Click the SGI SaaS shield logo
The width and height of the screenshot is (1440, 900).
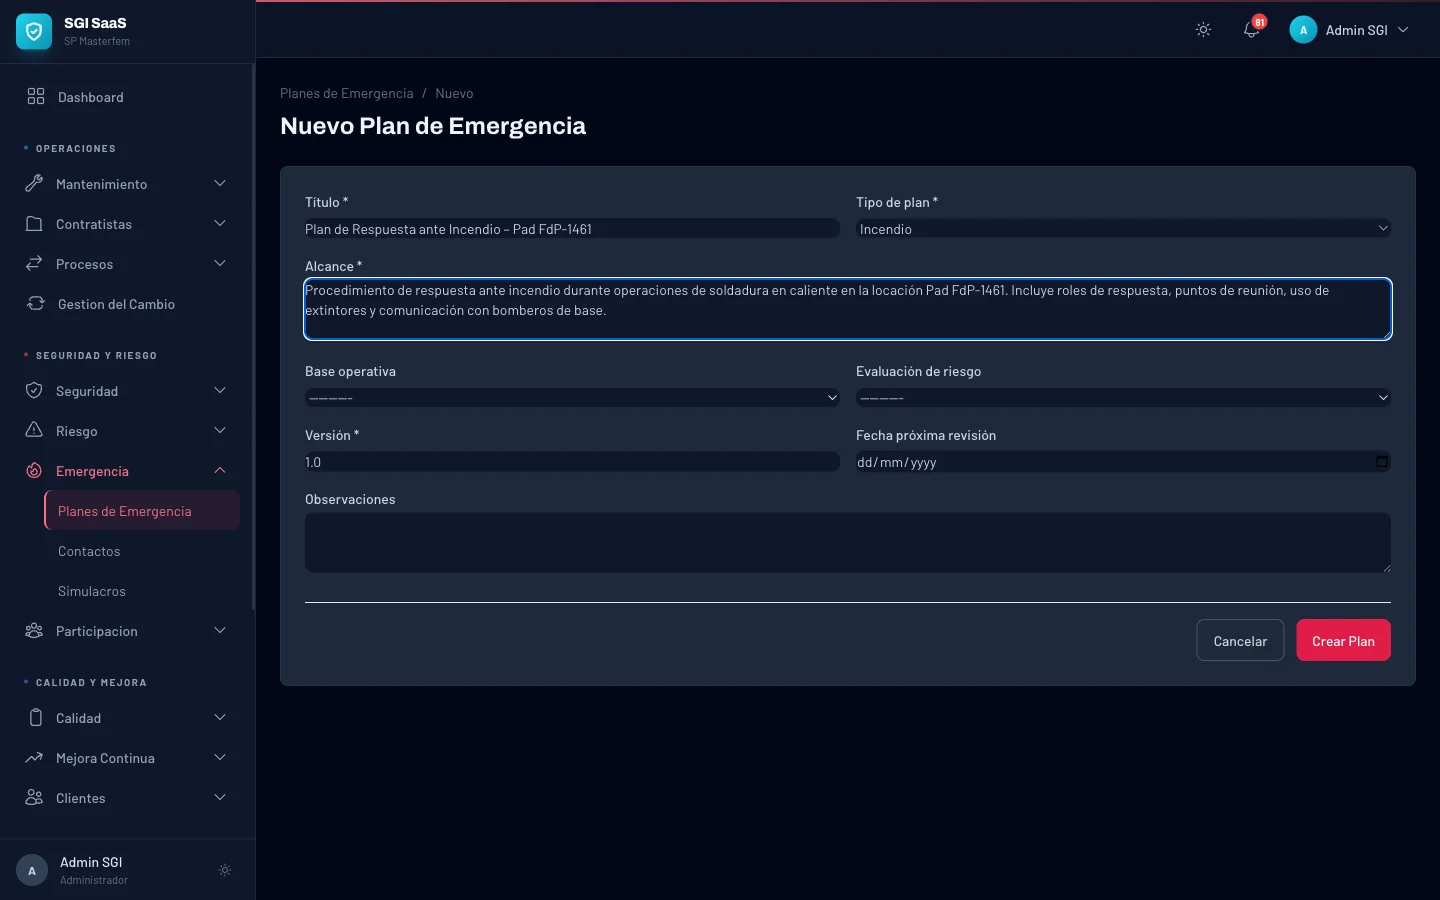tap(34, 32)
